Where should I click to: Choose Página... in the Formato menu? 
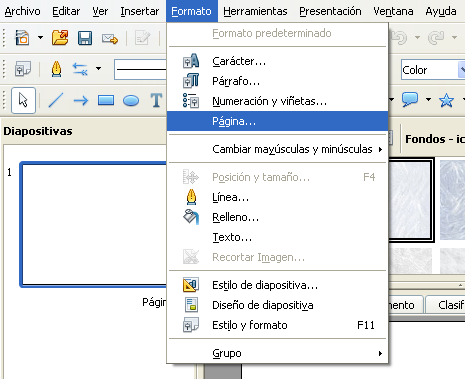[x=277, y=121]
